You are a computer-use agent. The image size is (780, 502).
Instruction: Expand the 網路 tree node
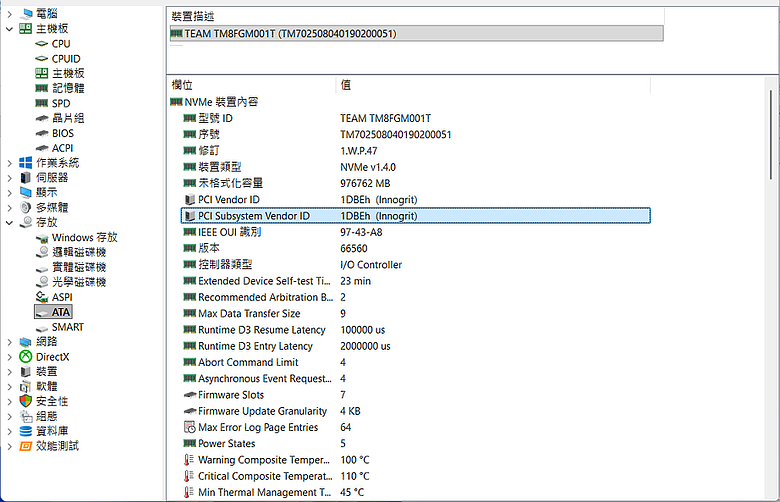point(9,342)
